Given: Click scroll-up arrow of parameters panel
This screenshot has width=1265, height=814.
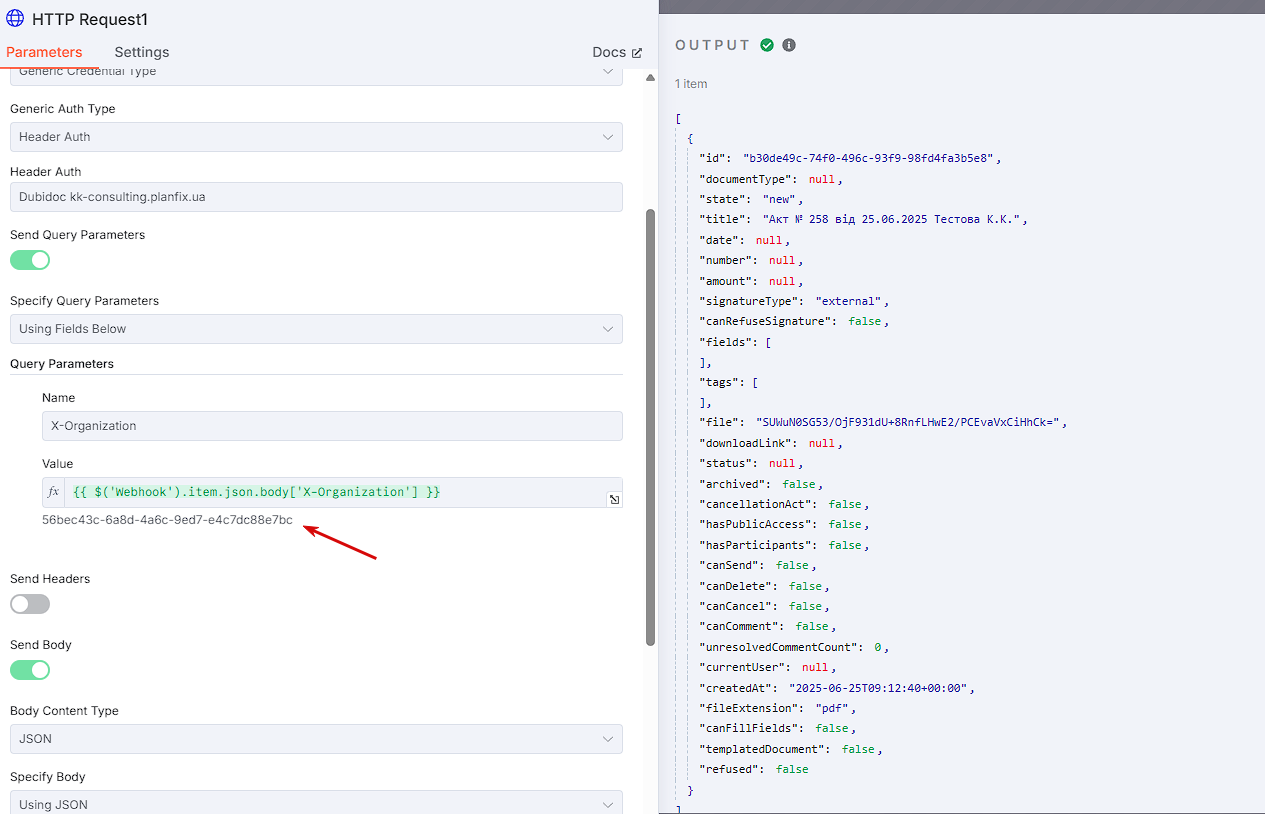Looking at the screenshot, I should tap(651, 77).
